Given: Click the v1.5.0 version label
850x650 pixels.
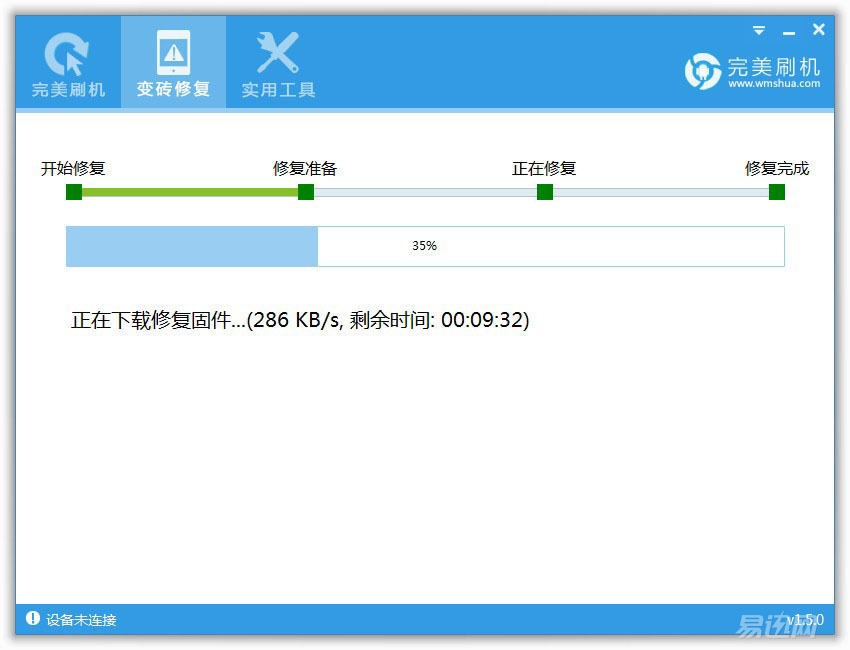Looking at the screenshot, I should pos(806,619).
